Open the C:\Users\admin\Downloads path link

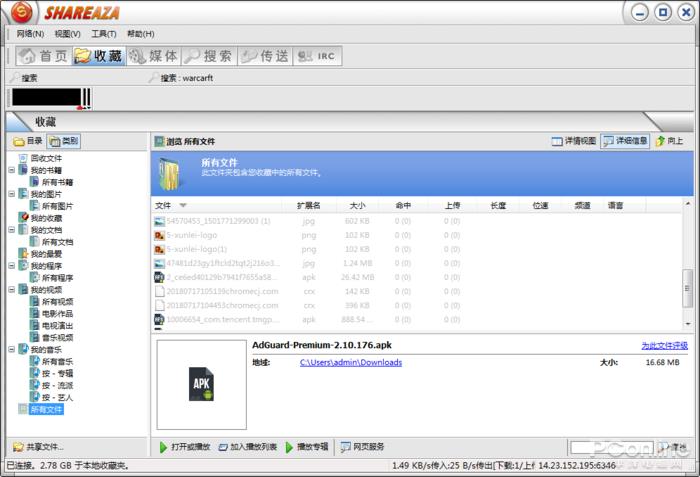pyautogui.click(x=350, y=362)
